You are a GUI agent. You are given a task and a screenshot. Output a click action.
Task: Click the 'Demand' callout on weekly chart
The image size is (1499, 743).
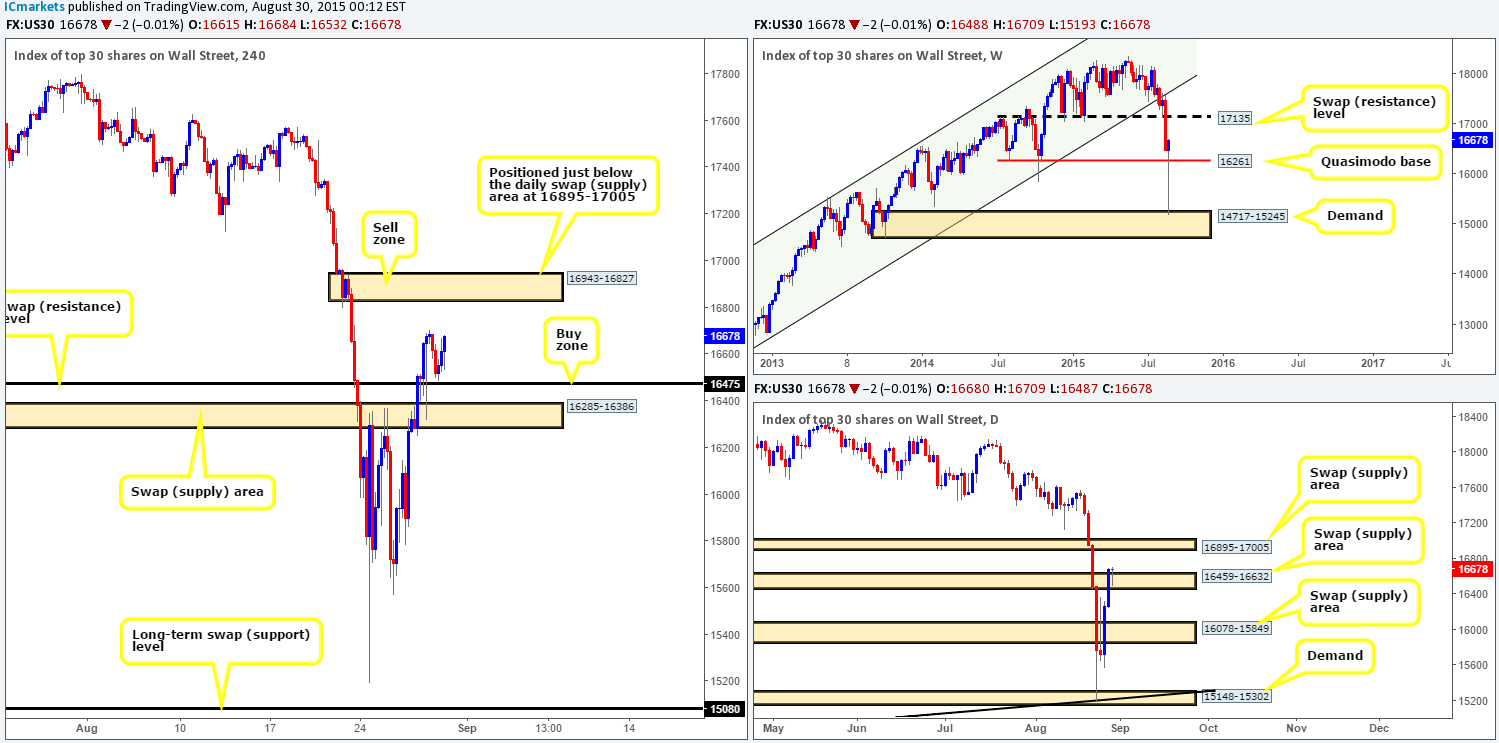(x=1353, y=214)
